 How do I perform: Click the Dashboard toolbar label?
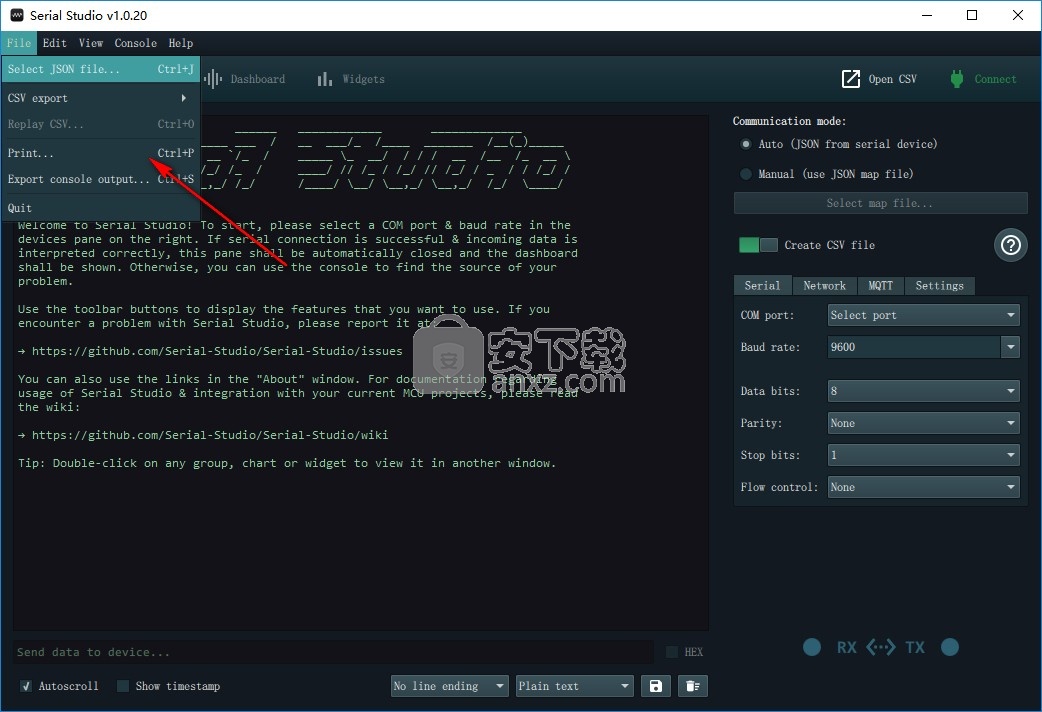coord(258,79)
